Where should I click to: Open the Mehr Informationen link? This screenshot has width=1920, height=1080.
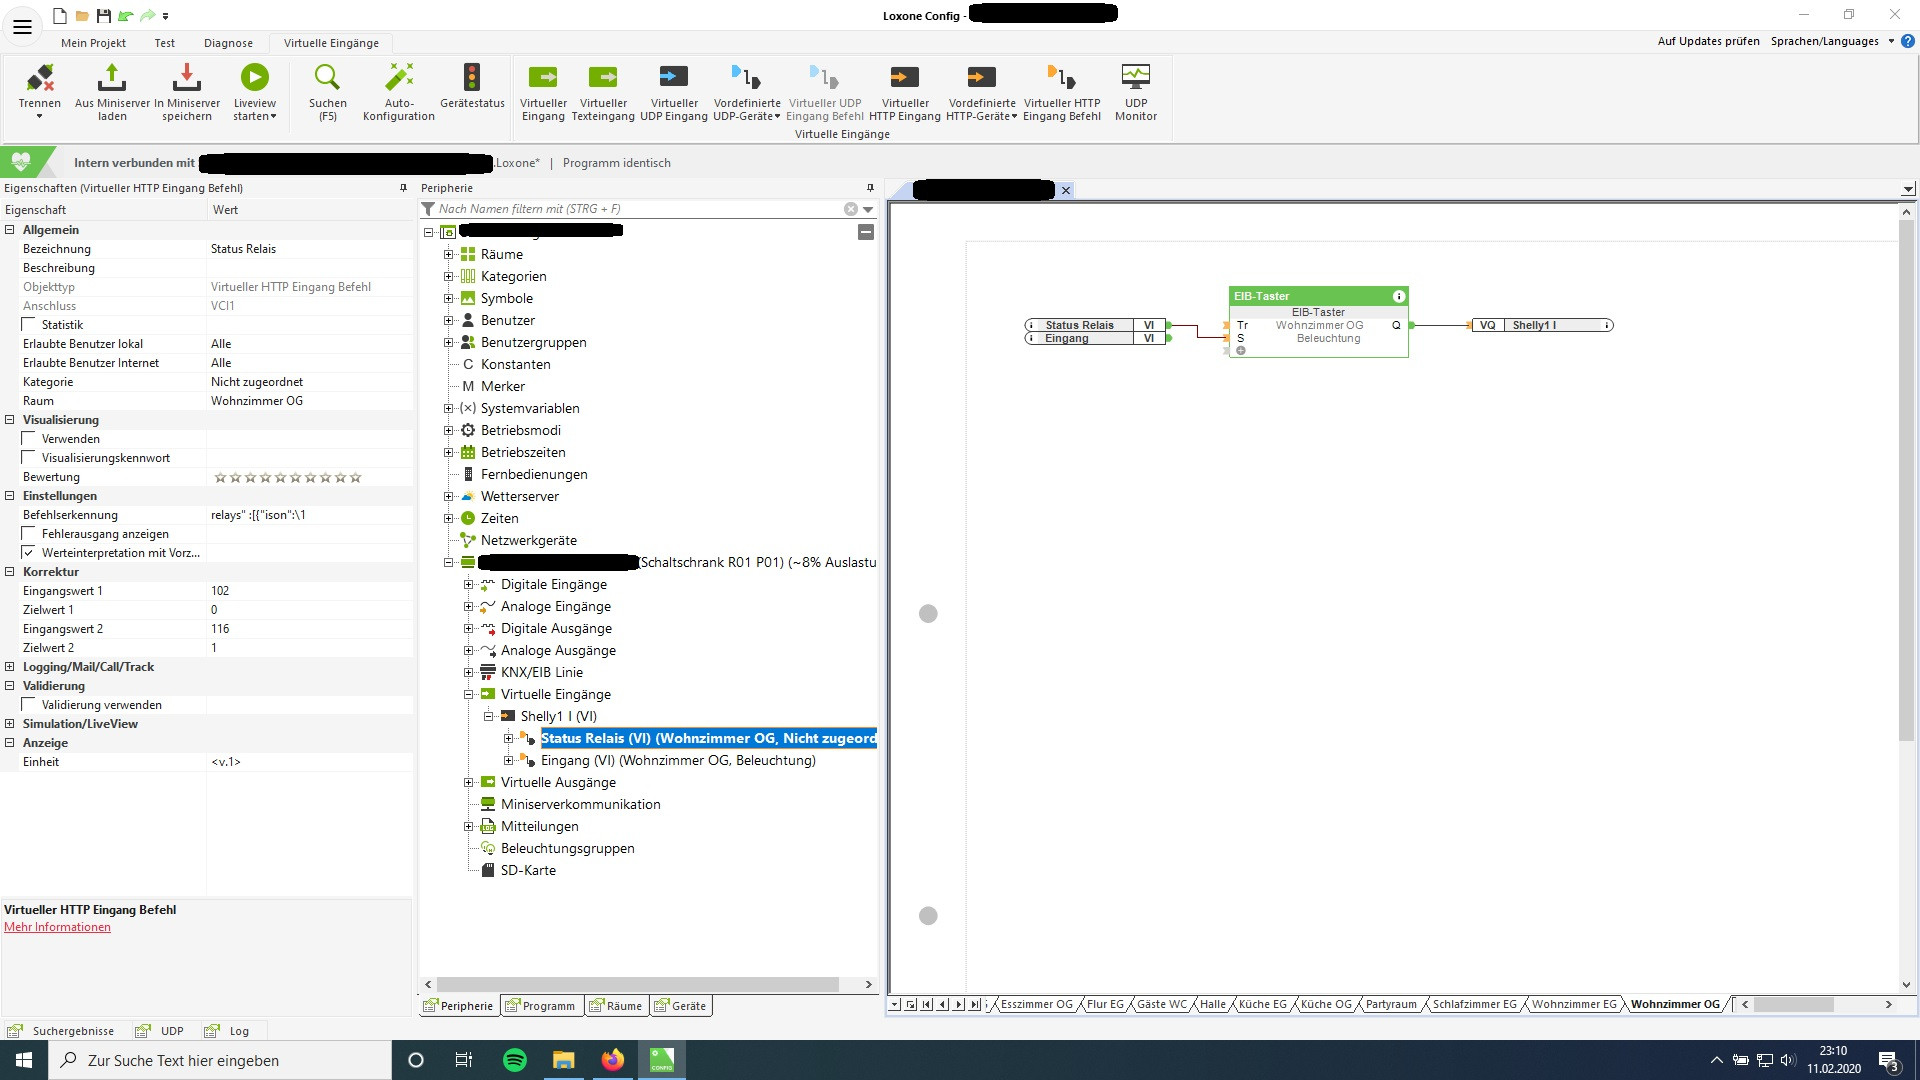coord(57,927)
